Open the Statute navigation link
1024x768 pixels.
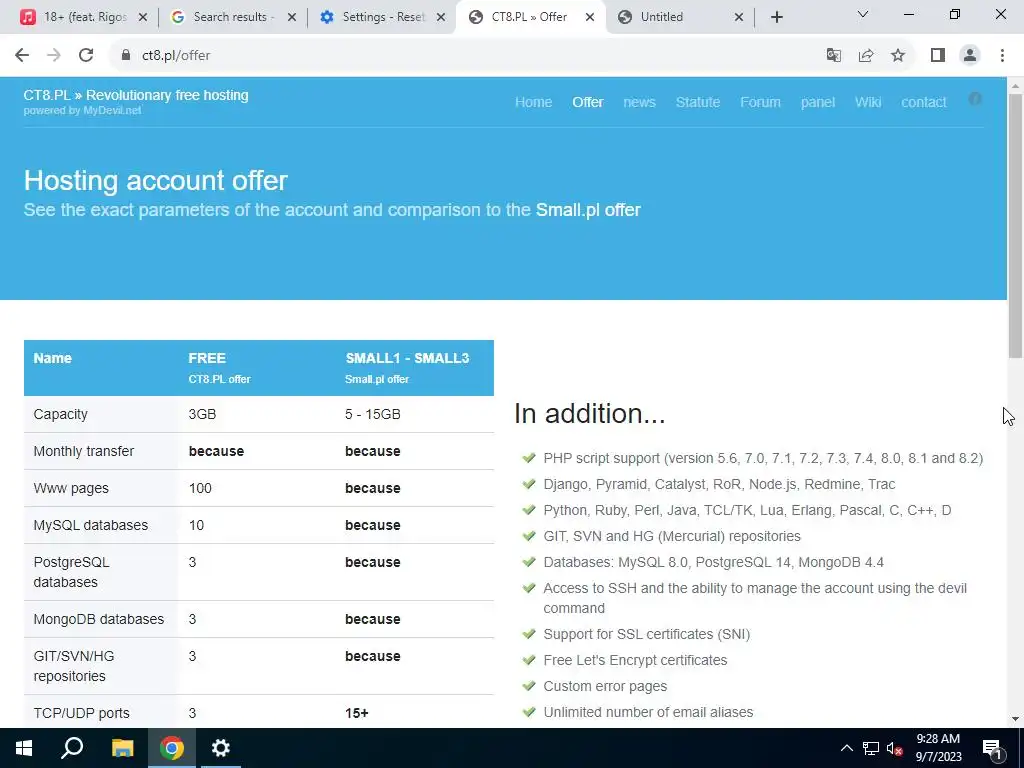(697, 102)
